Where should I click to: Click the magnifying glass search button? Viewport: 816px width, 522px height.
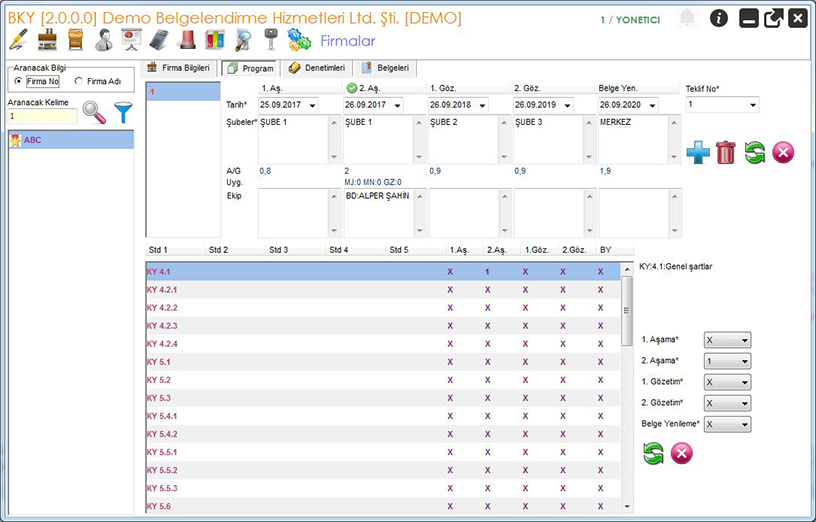point(94,112)
